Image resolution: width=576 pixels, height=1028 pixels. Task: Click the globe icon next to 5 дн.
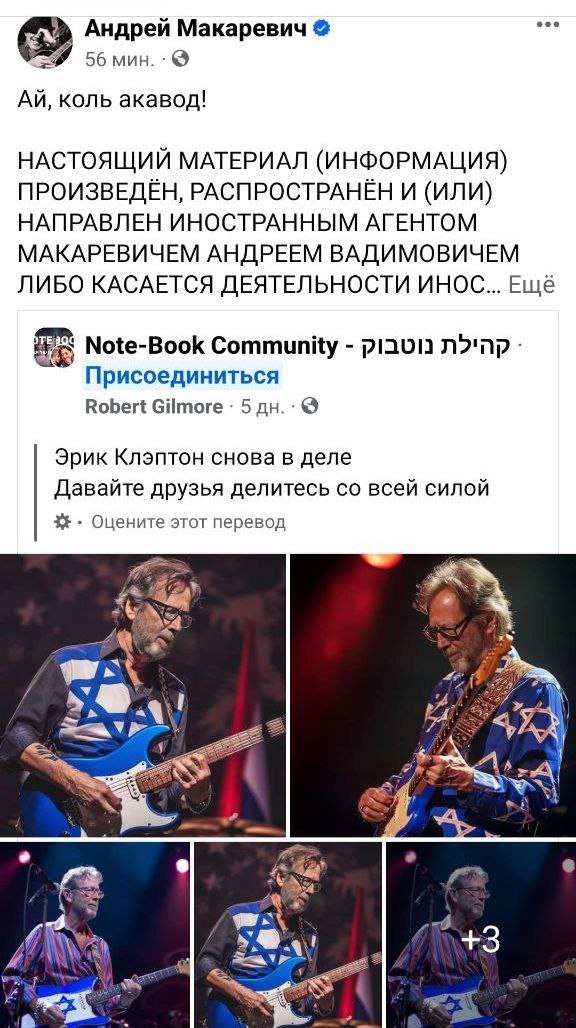(309, 406)
